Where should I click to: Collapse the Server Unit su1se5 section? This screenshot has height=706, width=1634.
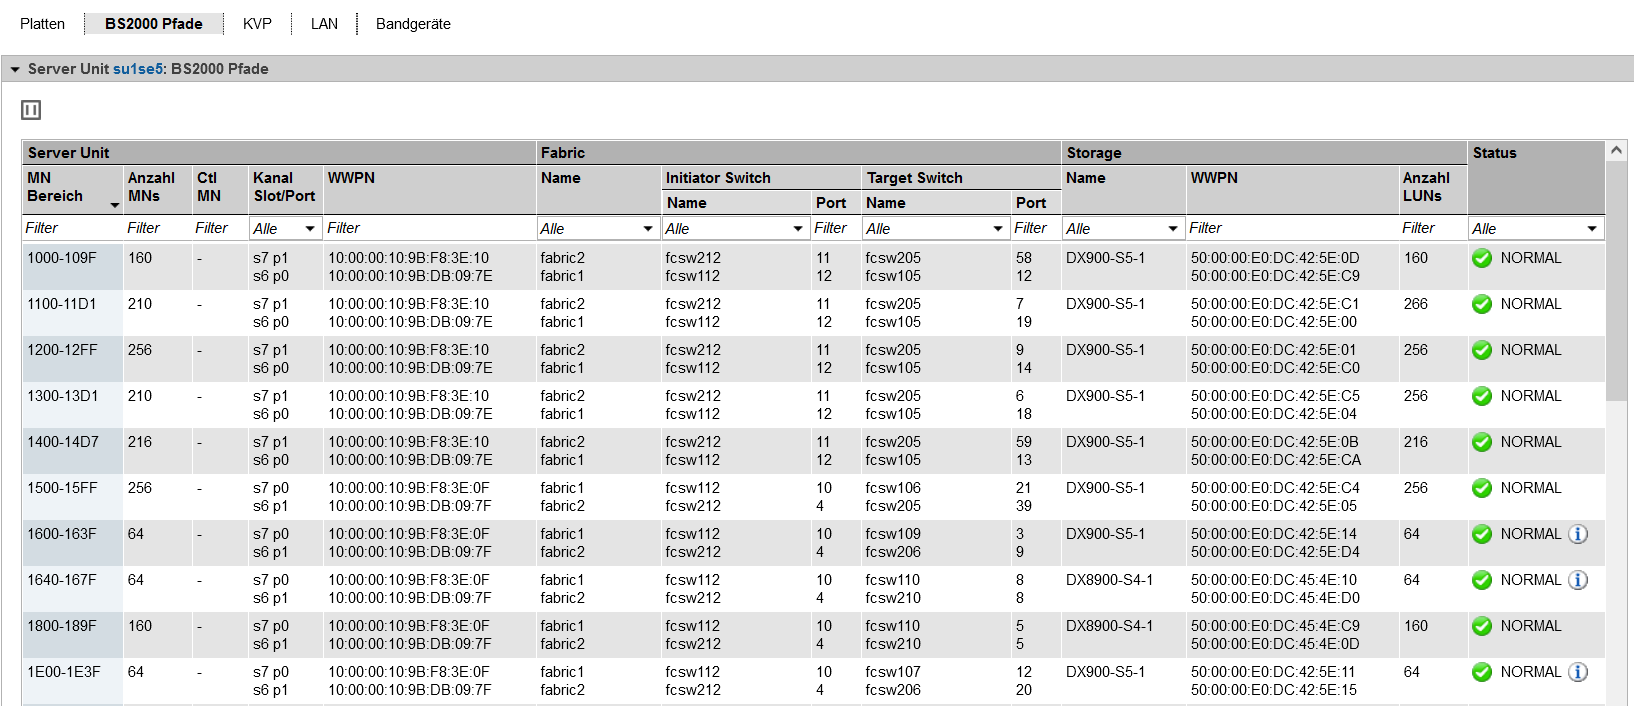pyautogui.click(x=15, y=69)
